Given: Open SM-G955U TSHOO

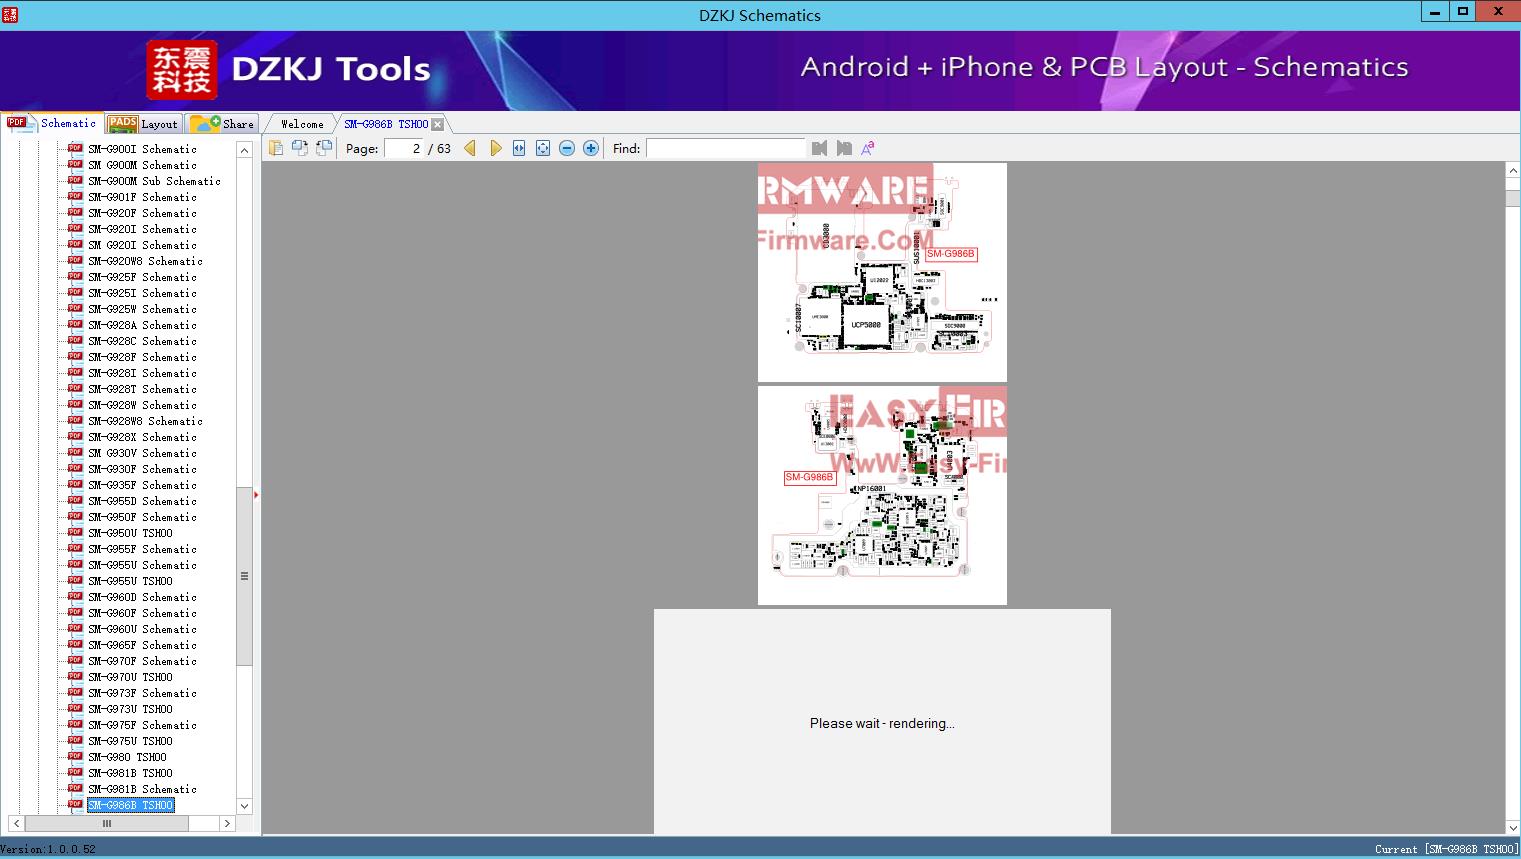Looking at the screenshot, I should 130,581.
